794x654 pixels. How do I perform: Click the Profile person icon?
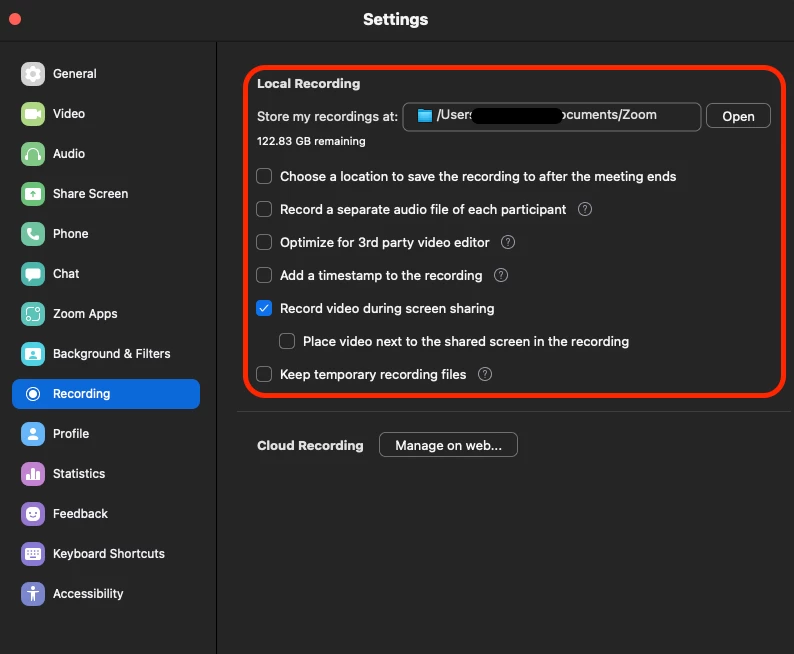[33, 434]
